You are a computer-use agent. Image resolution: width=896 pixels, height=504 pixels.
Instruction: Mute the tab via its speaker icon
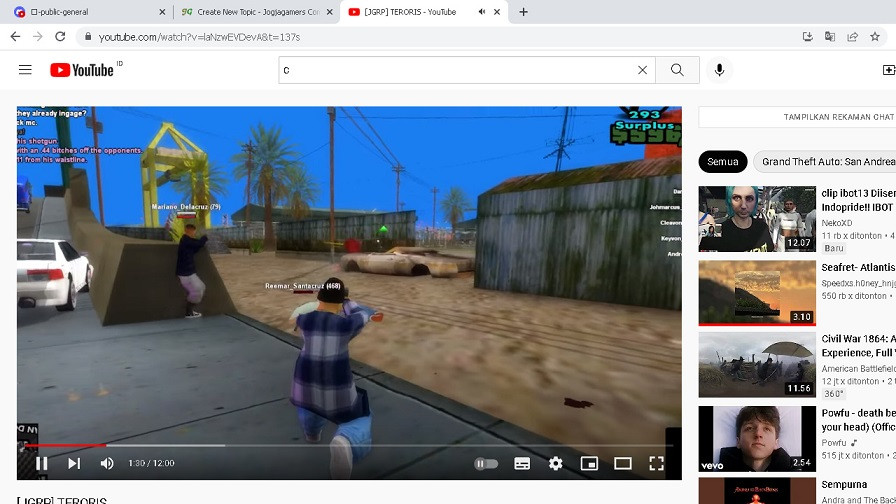(482, 12)
